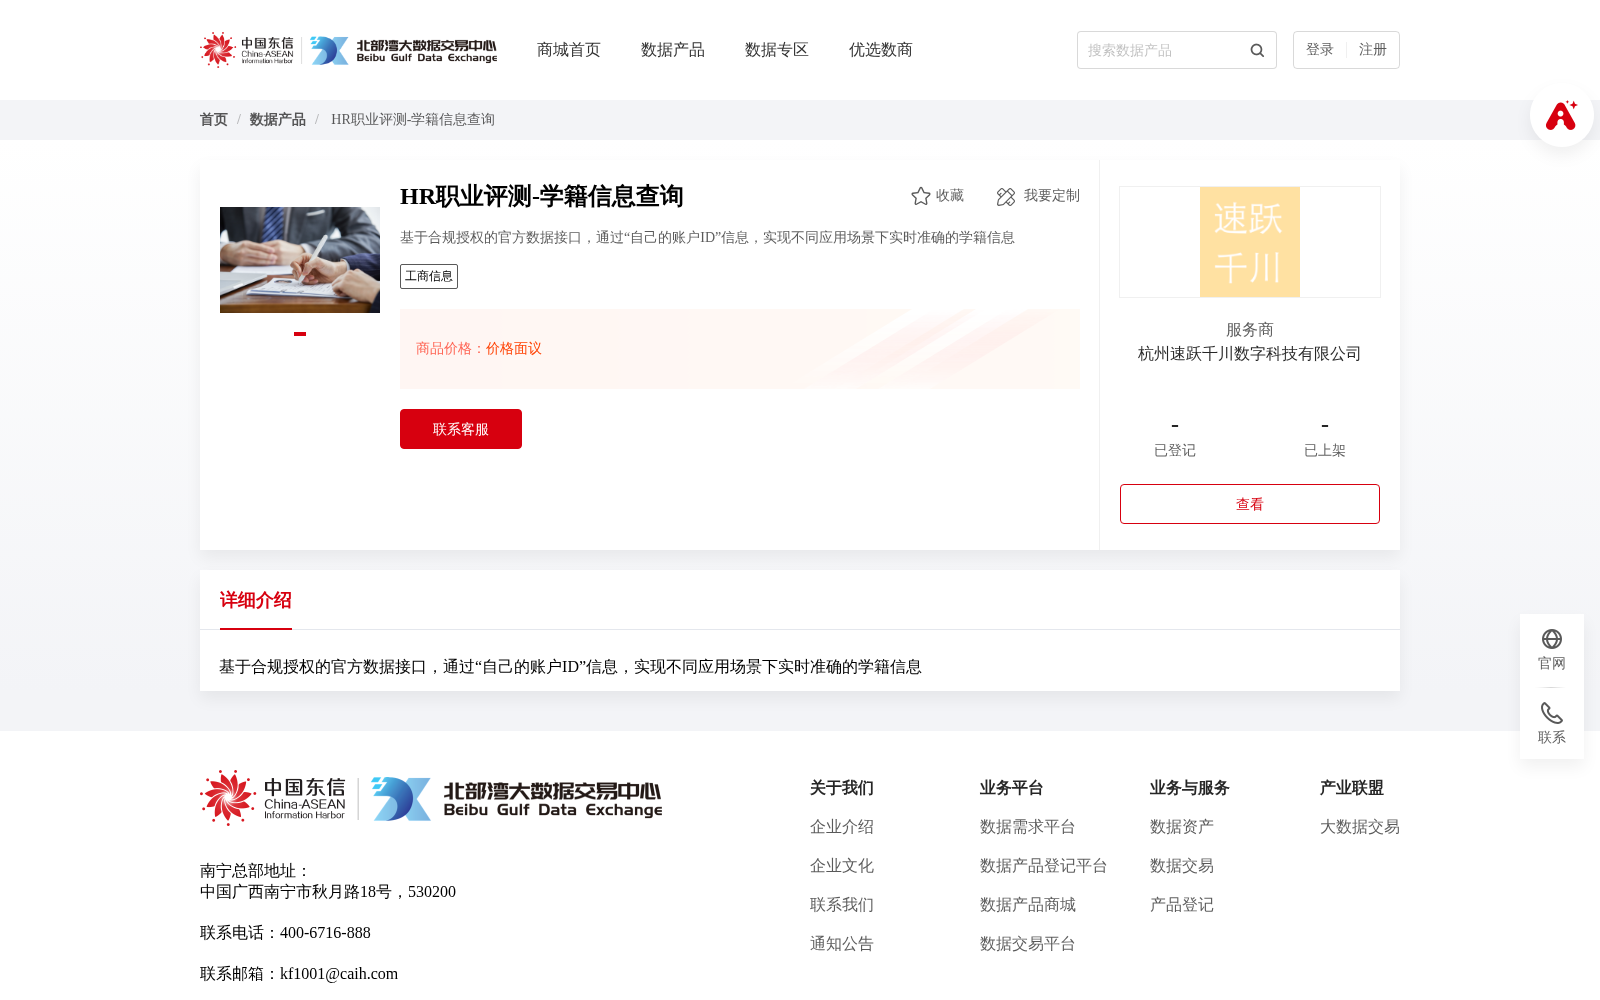Click the 已登记 count label
The height and width of the screenshot is (1000, 1600).
coord(1175,451)
